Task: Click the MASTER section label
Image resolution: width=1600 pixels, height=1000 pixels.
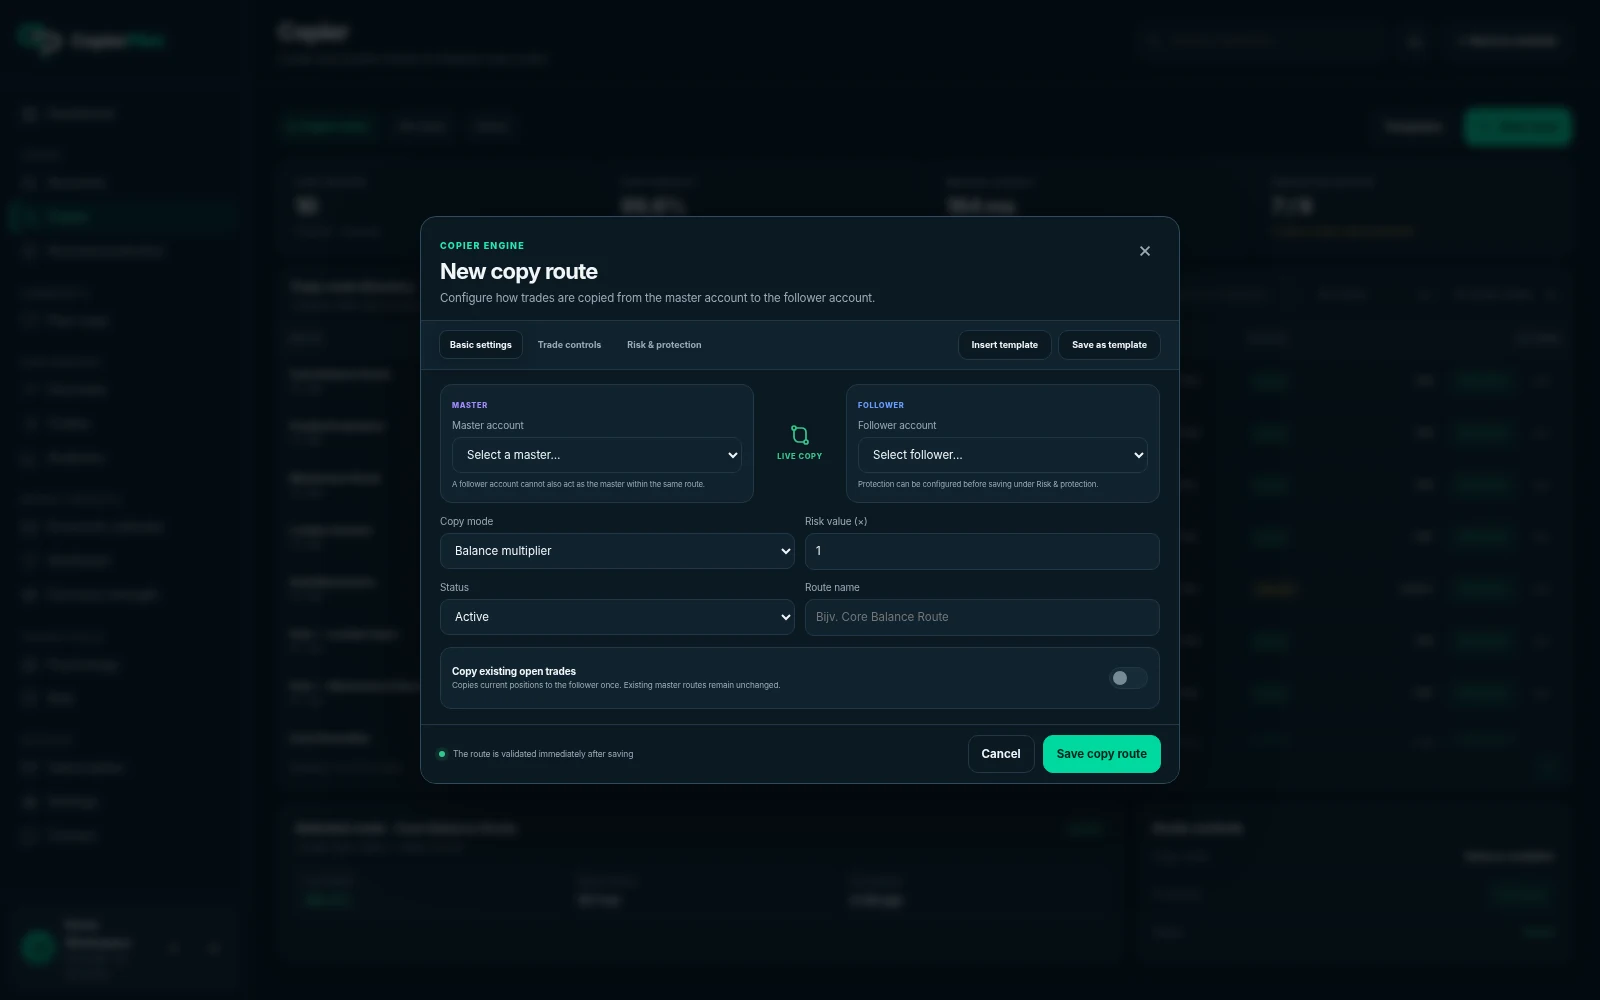Action: point(470,405)
